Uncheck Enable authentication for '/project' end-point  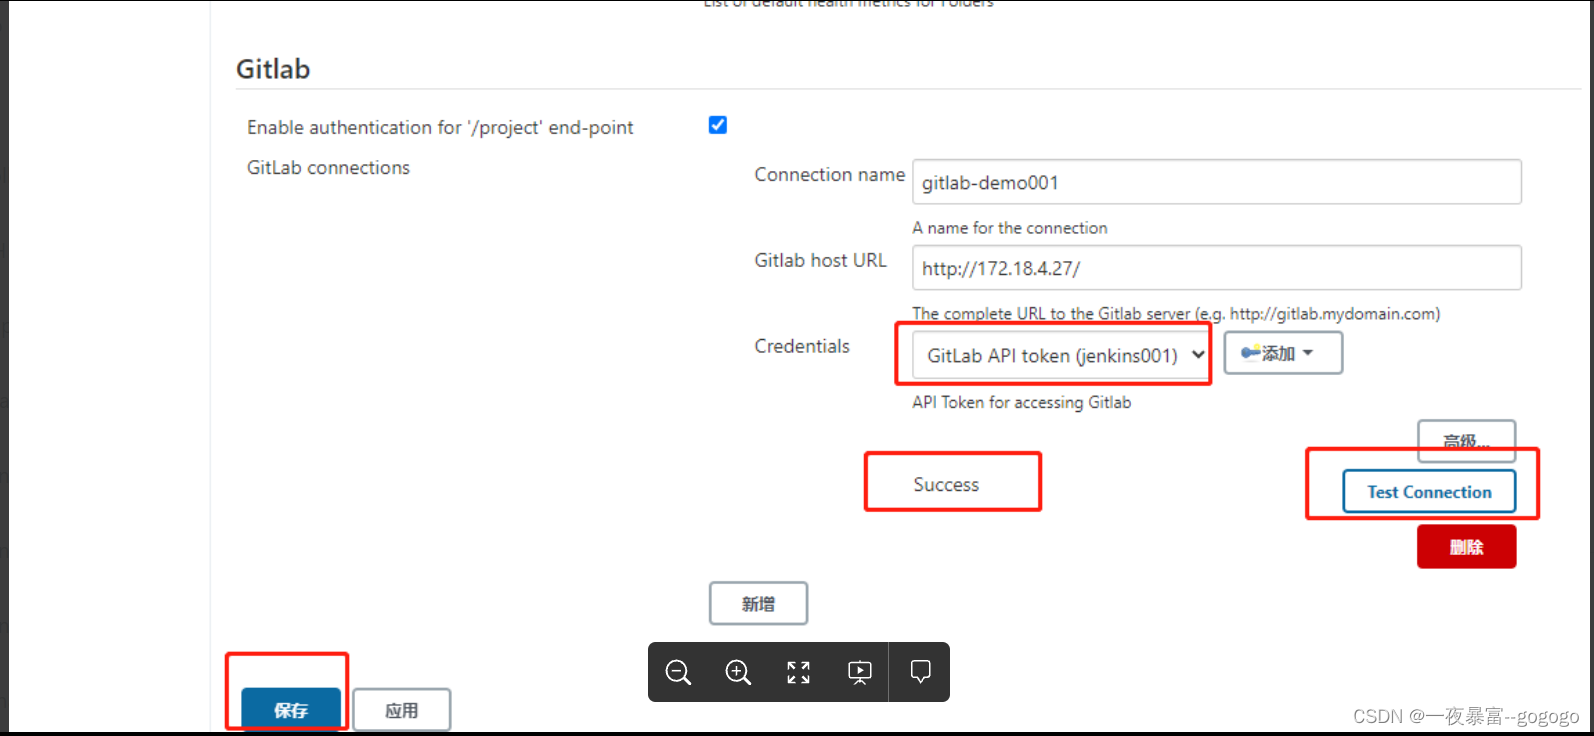coord(718,125)
